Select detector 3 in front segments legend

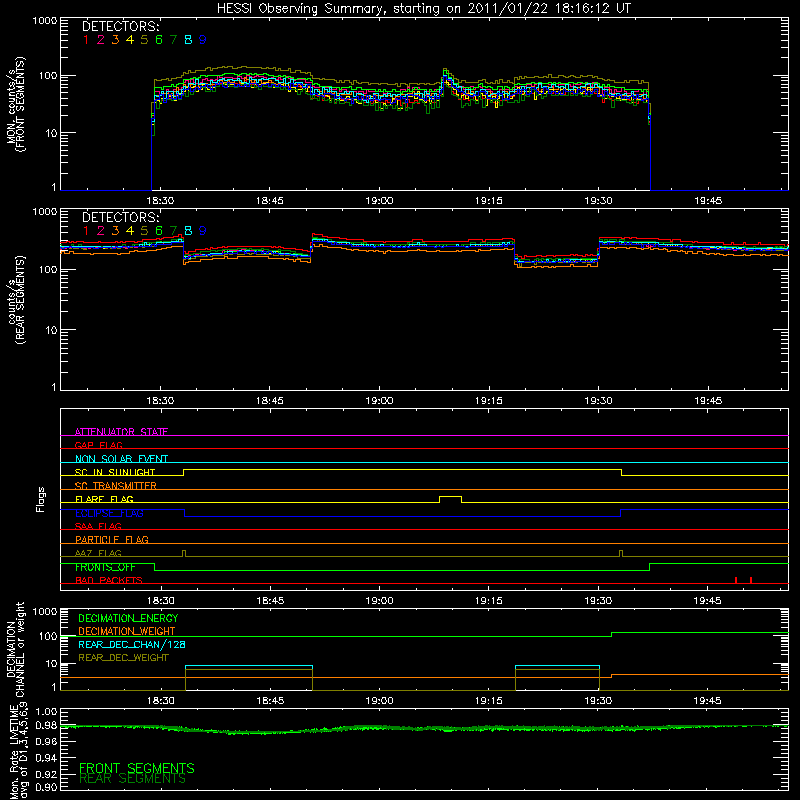115,40
